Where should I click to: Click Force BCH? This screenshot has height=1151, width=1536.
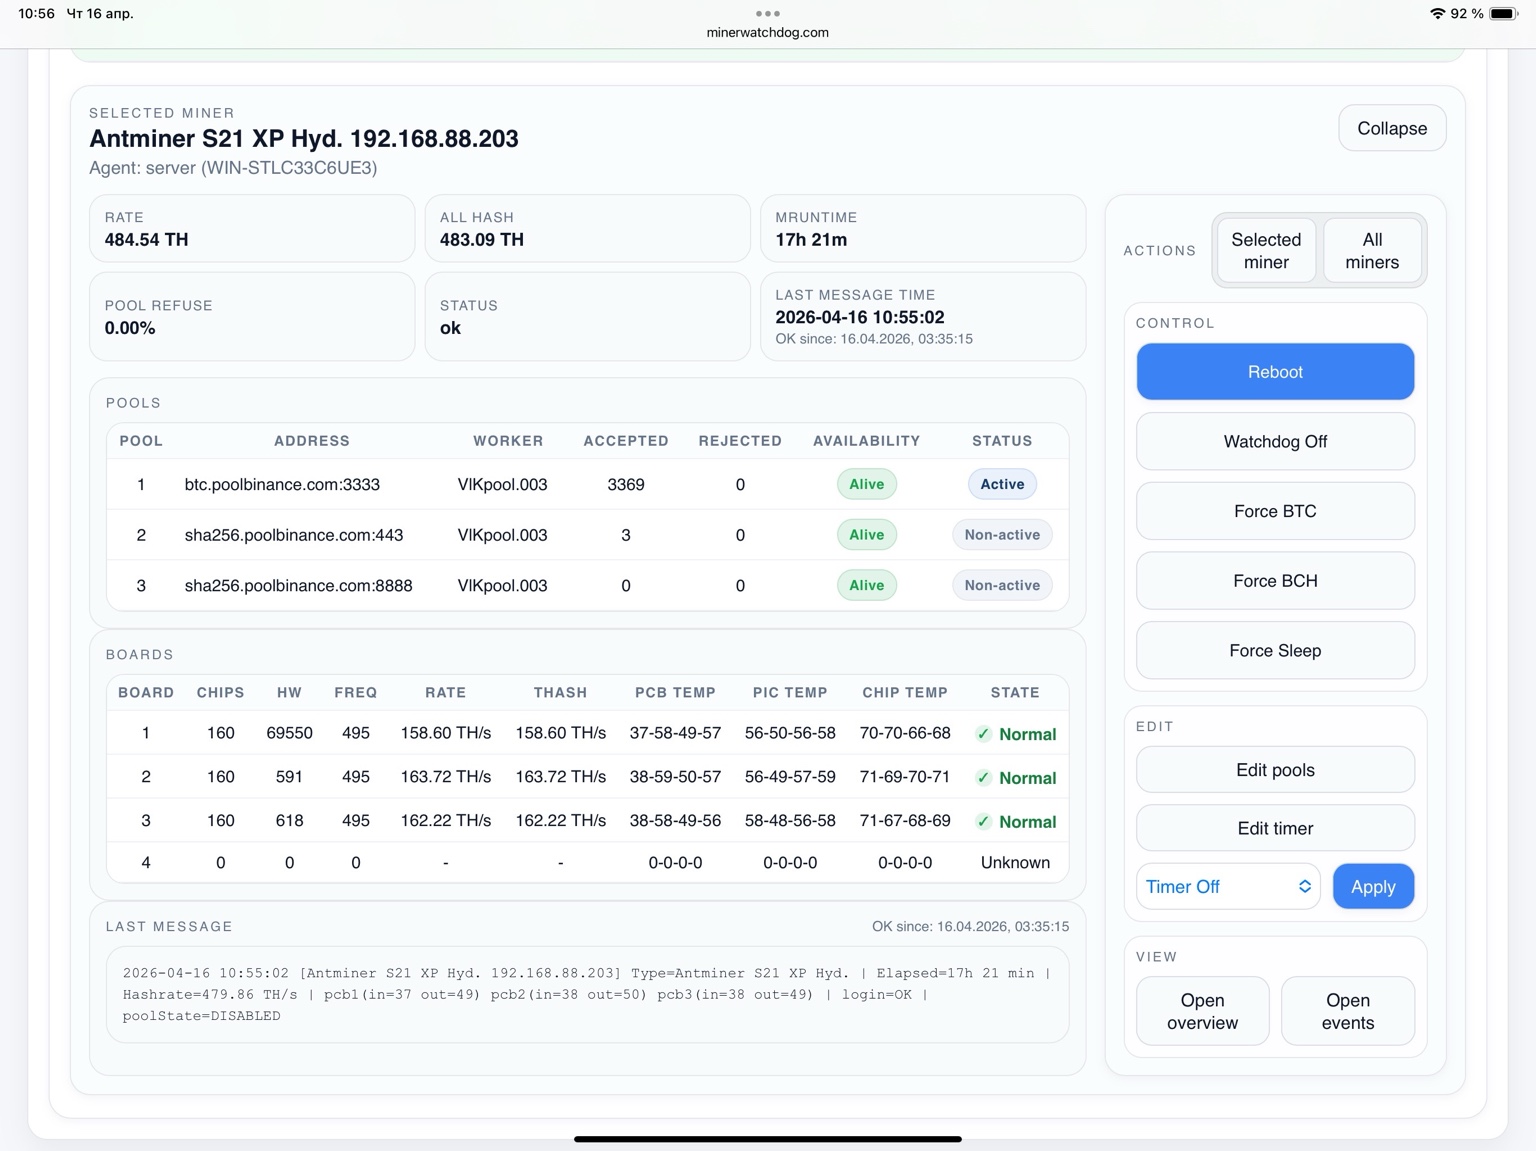(x=1275, y=581)
